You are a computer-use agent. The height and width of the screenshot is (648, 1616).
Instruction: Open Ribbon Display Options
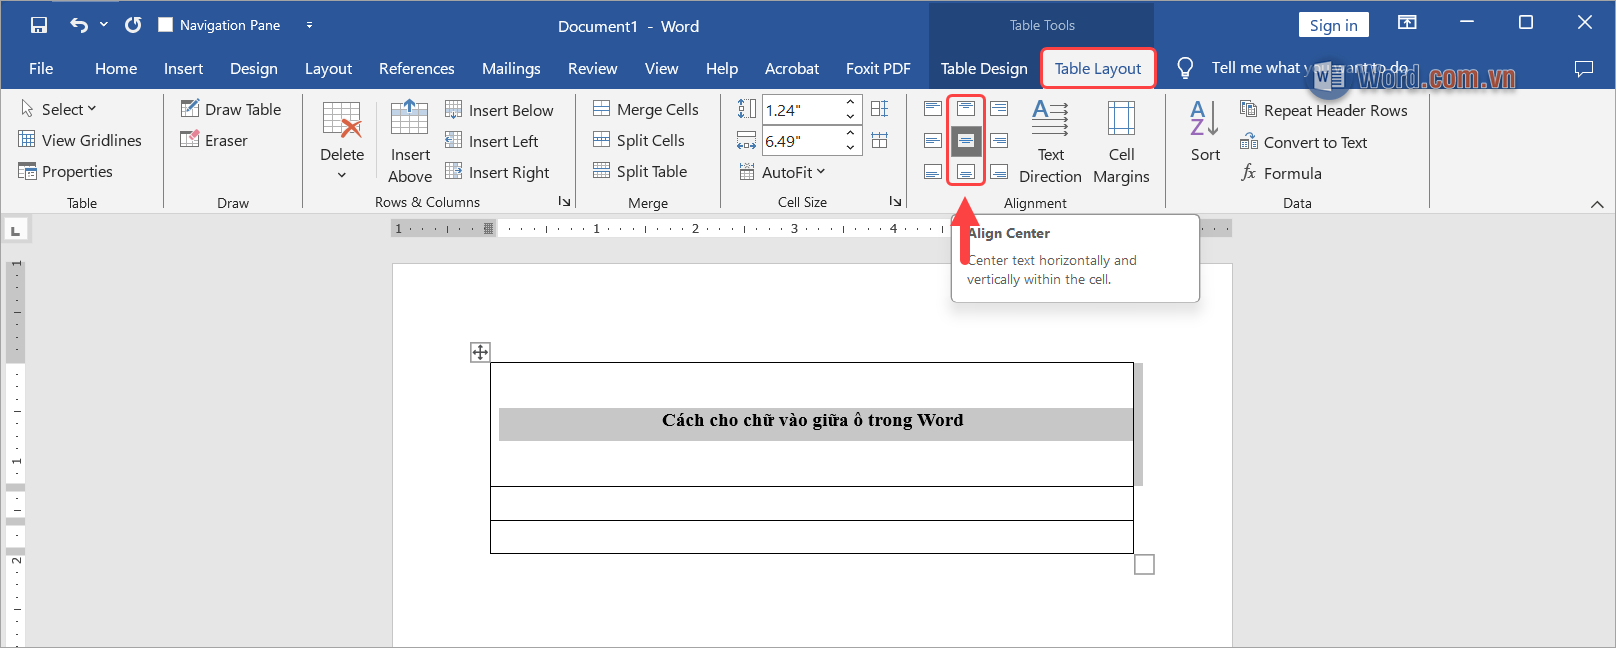pyautogui.click(x=1407, y=22)
